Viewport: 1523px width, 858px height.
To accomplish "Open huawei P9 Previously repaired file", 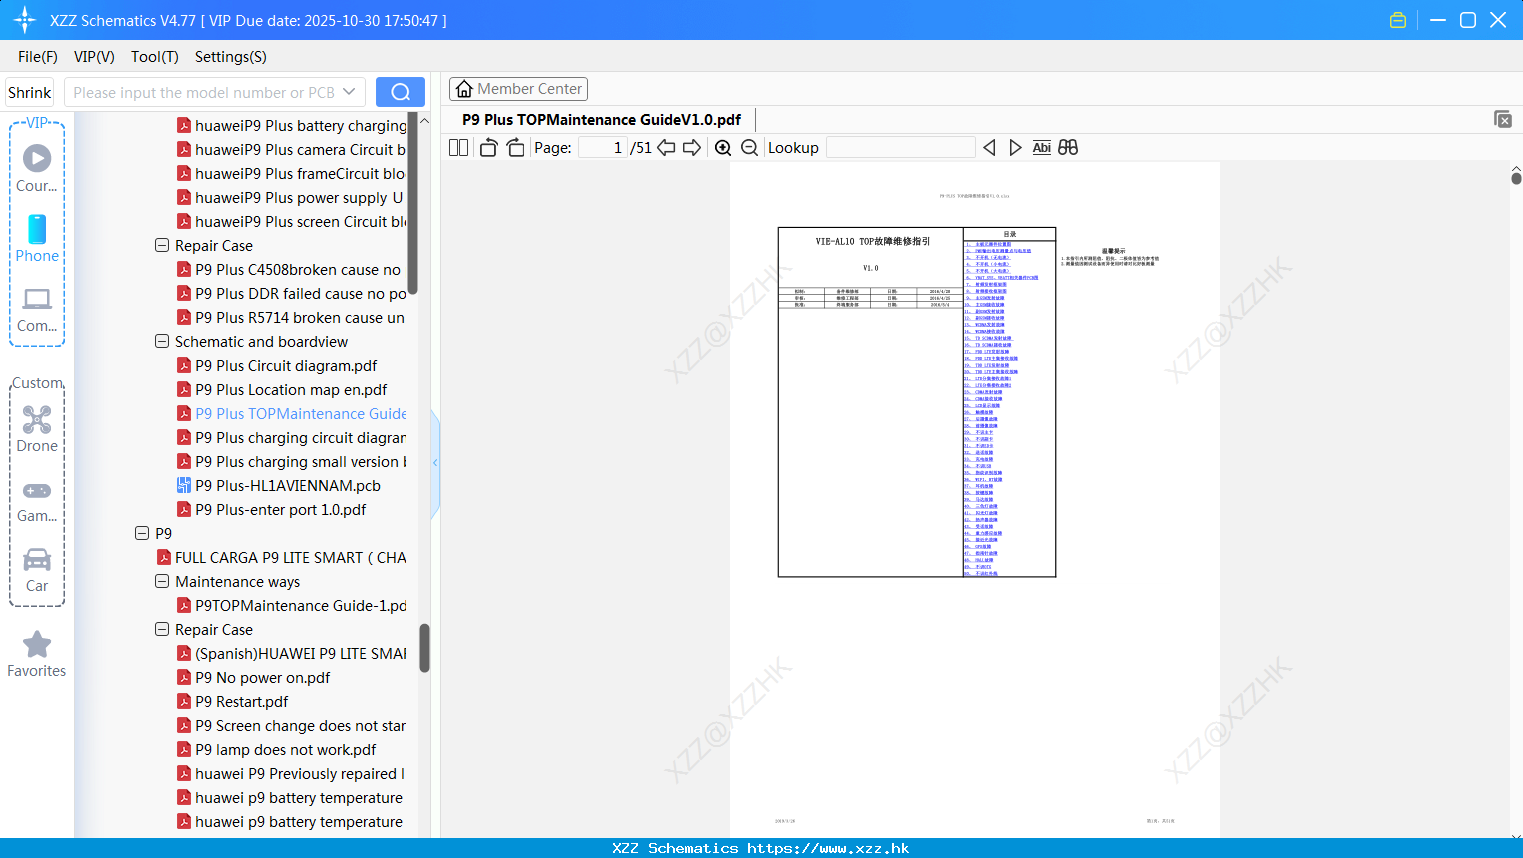I will pyautogui.click(x=291, y=773).
